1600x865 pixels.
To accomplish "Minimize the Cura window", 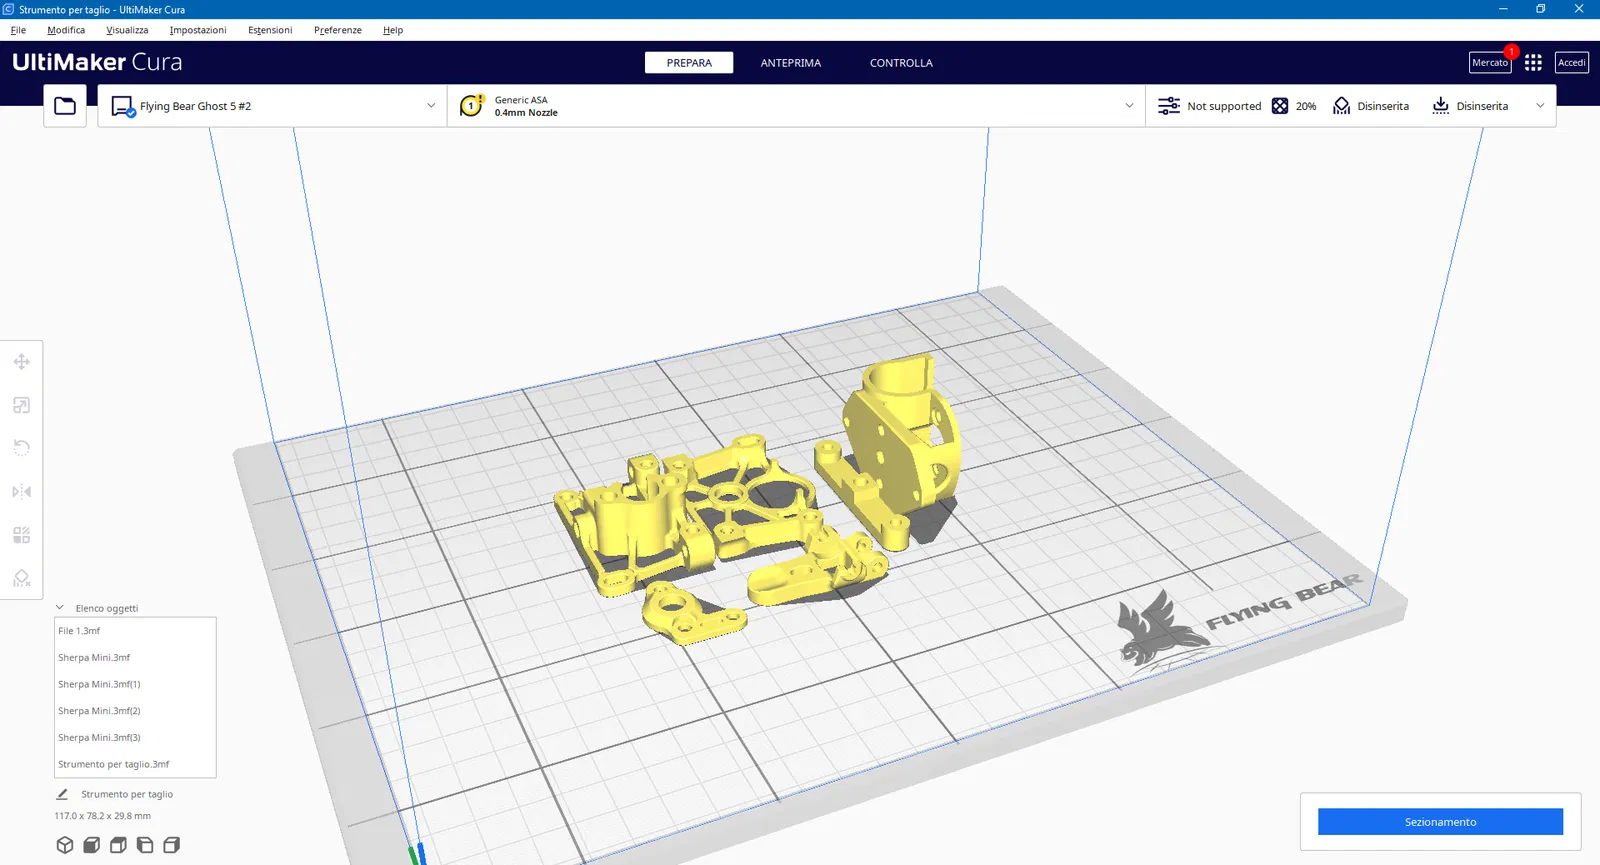I will tap(1503, 9).
